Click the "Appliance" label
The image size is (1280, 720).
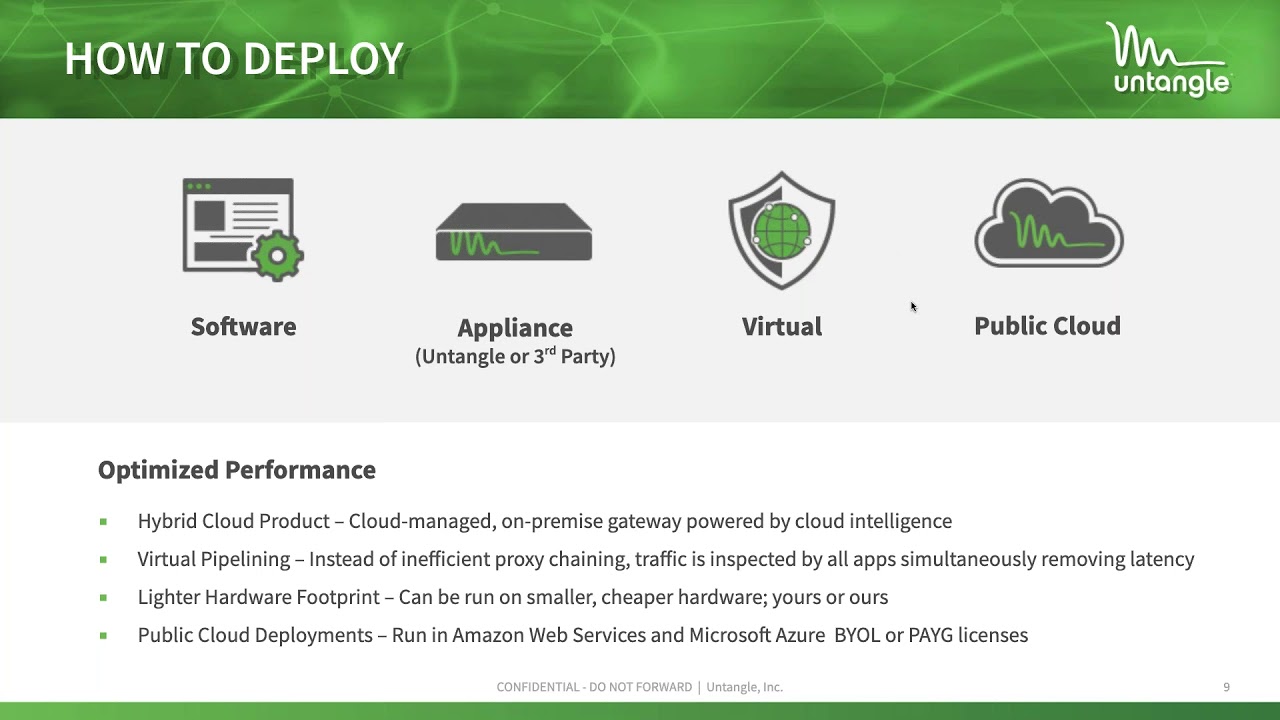(x=515, y=328)
